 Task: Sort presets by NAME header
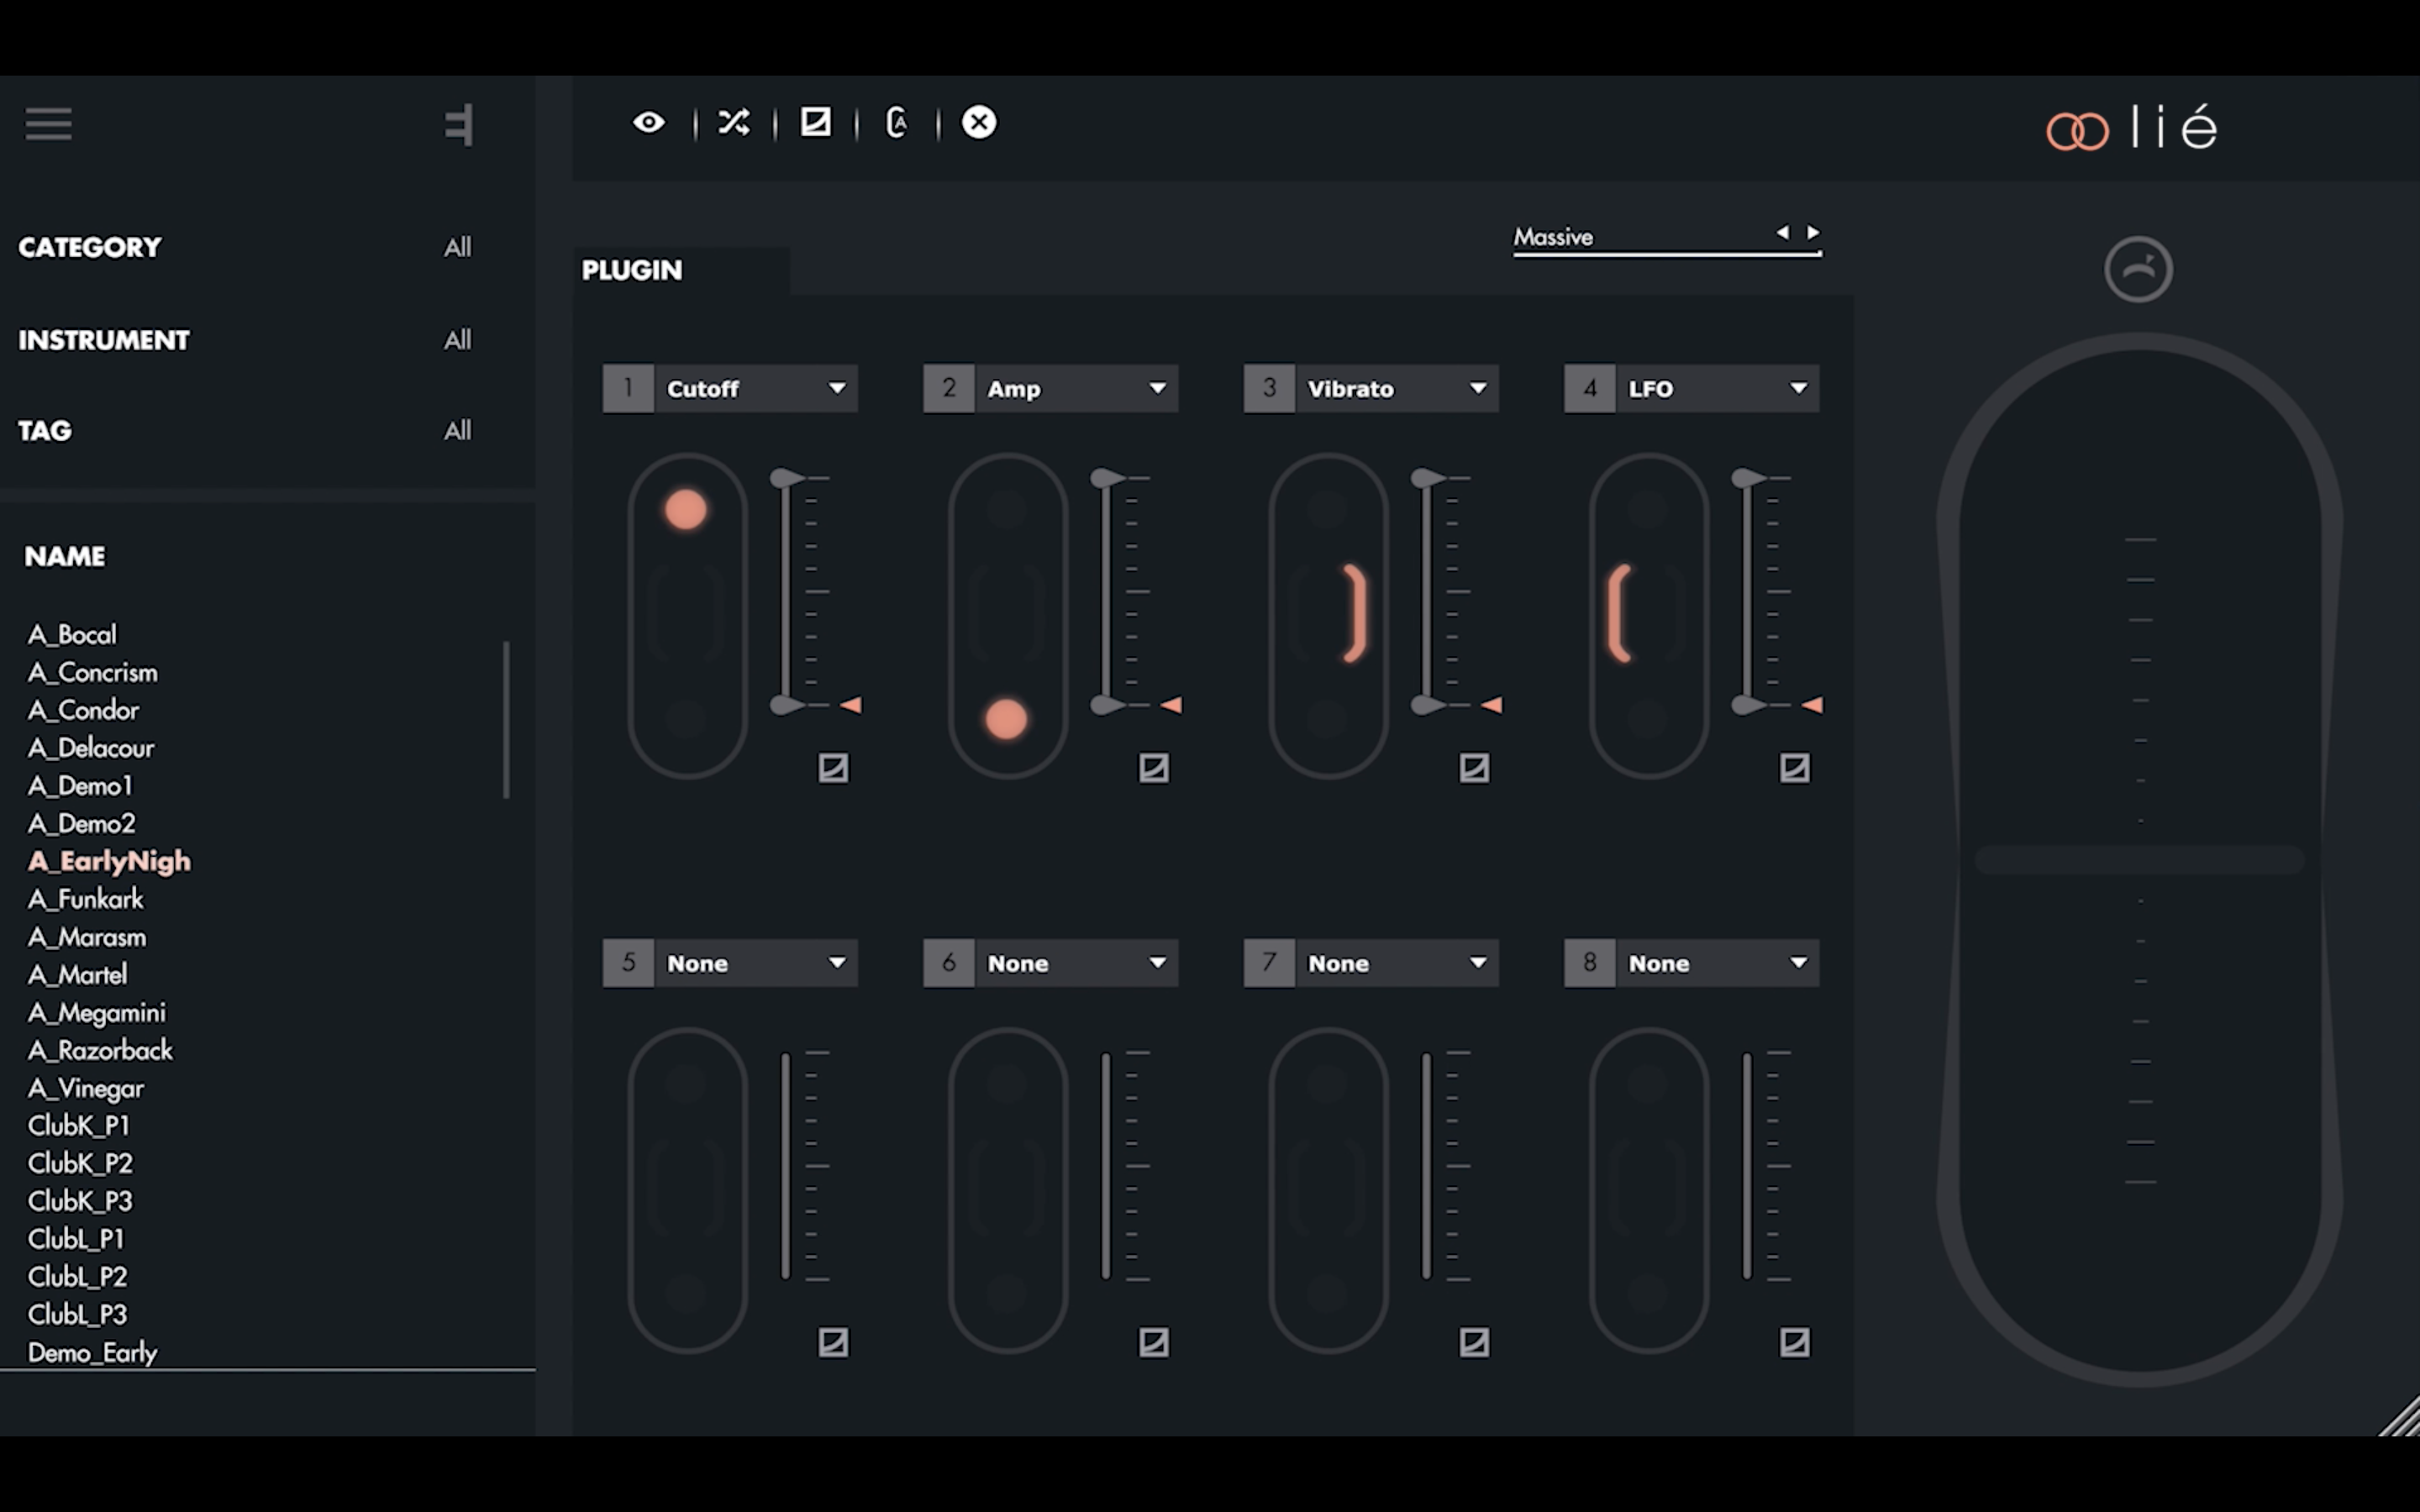point(65,556)
